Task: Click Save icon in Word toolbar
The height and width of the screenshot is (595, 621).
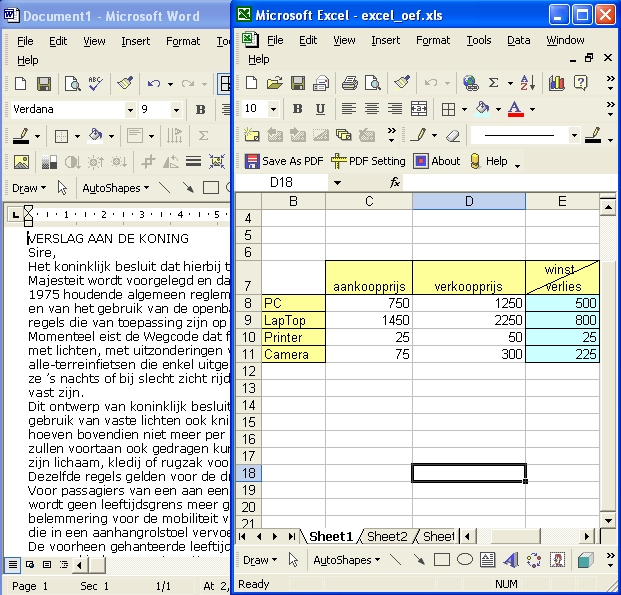Action: [x=44, y=84]
